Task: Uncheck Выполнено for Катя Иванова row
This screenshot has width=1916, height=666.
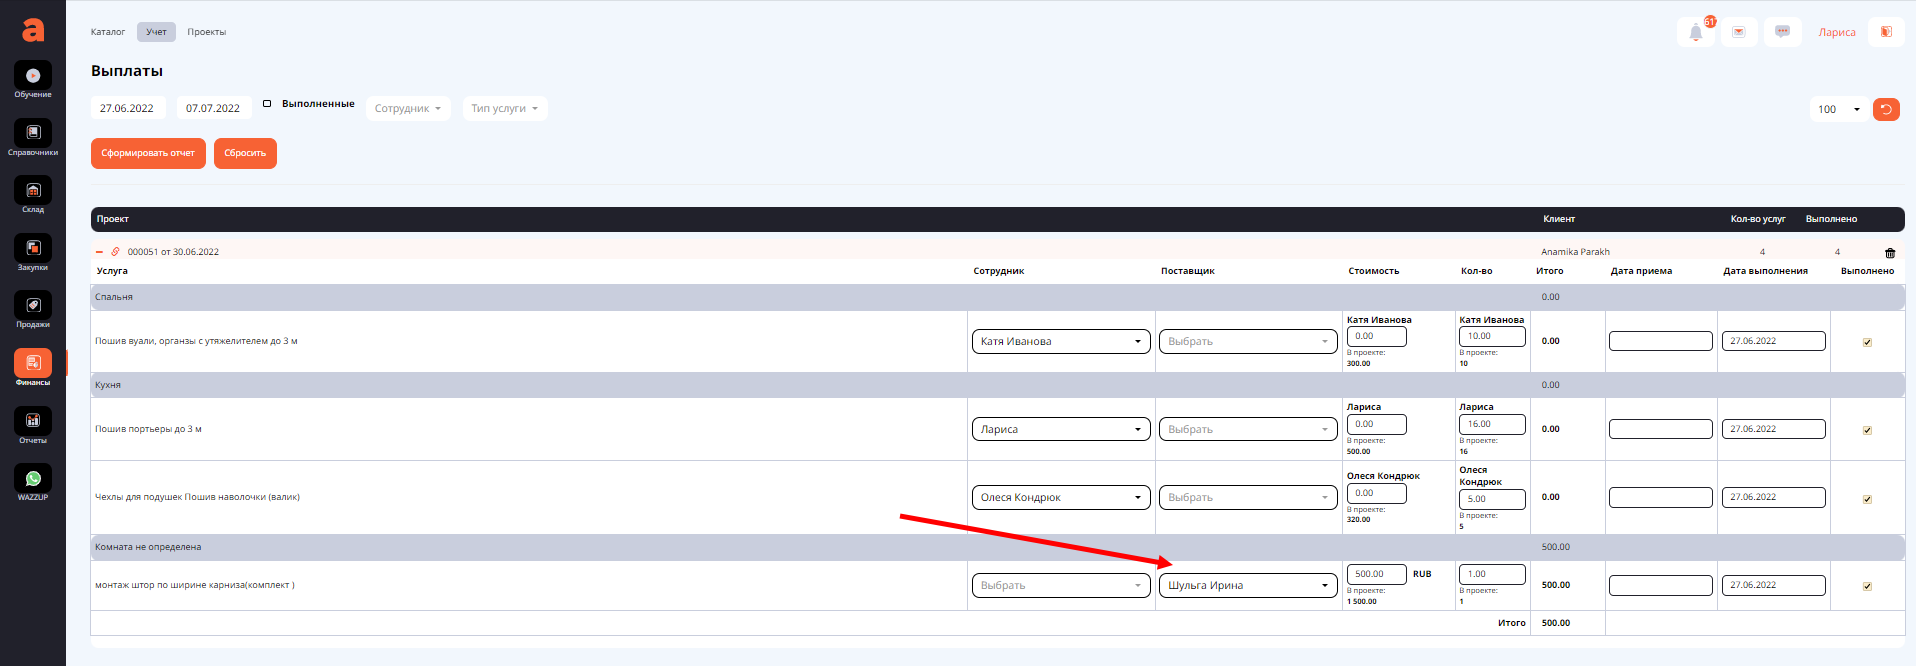Action: (x=1867, y=342)
